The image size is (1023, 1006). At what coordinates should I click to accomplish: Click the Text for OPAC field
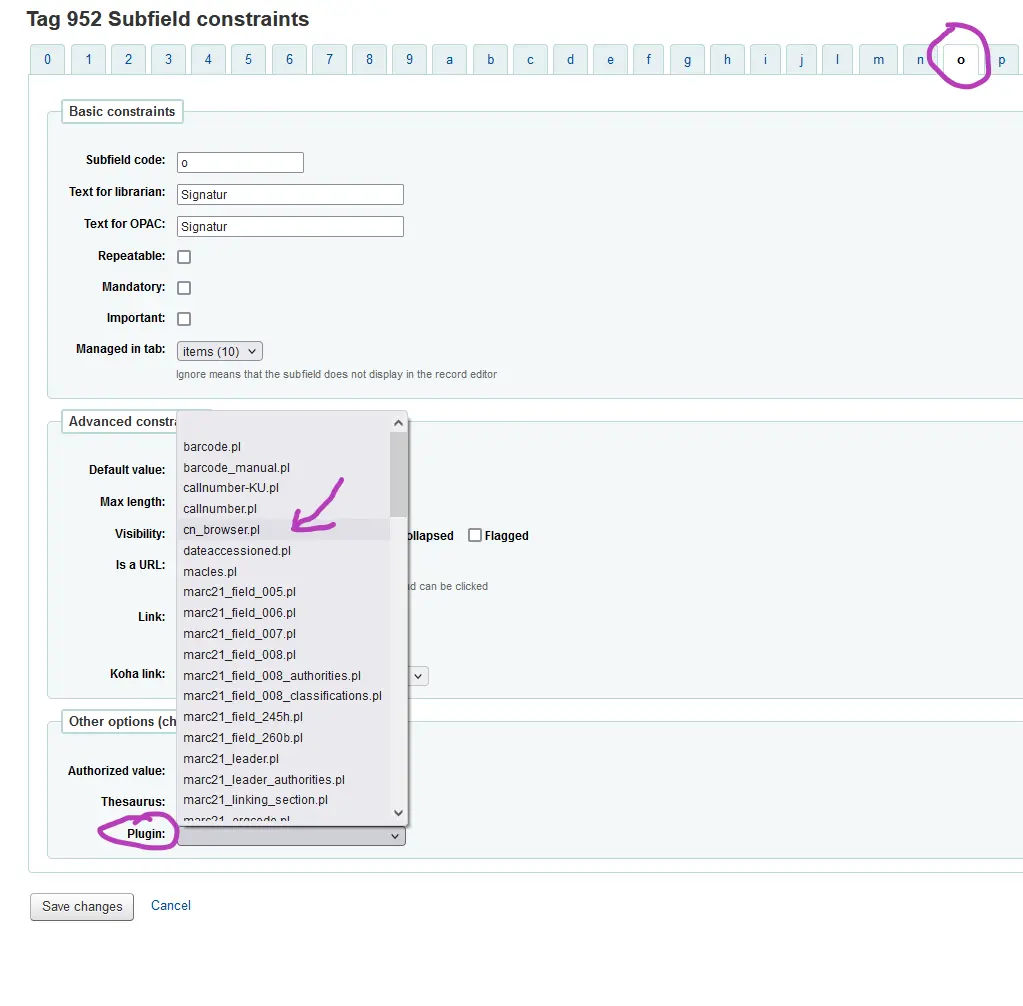coord(290,226)
